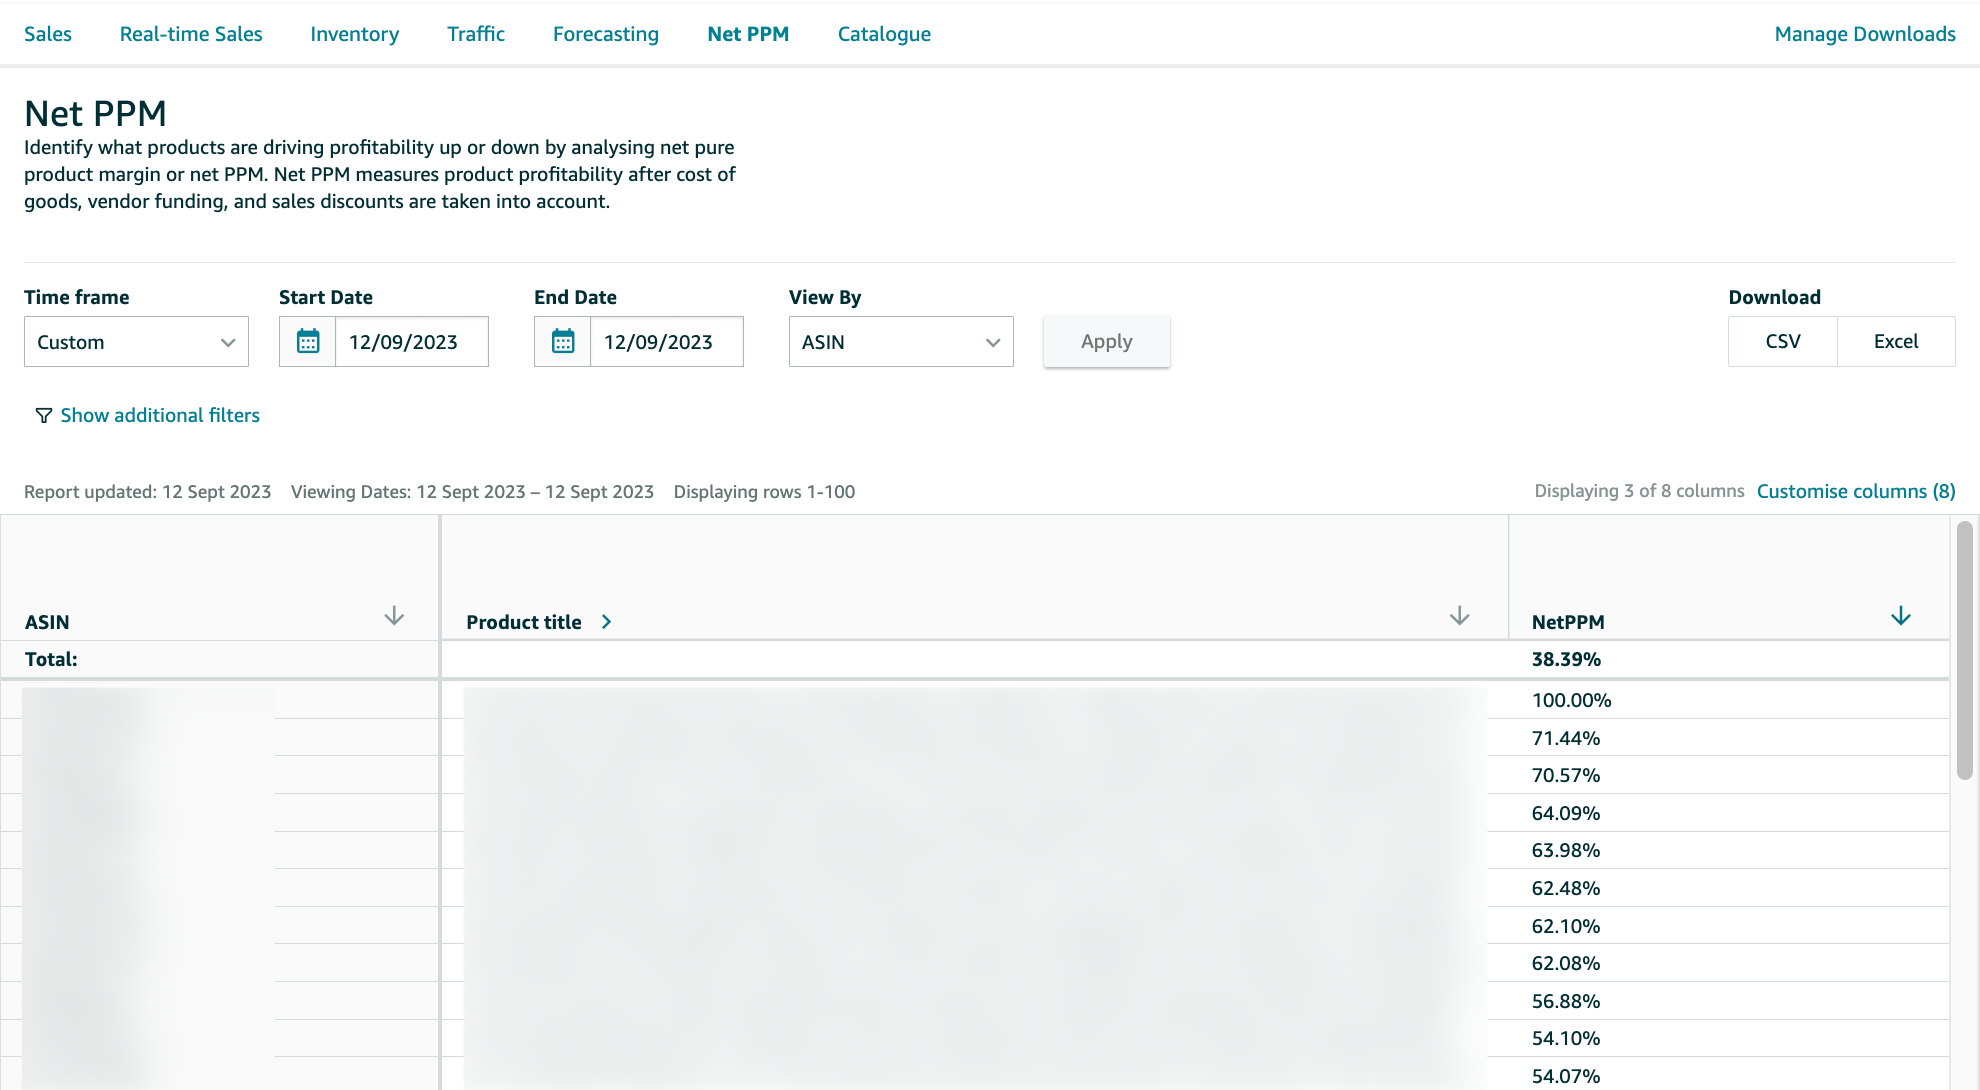Viewport: 1980px width, 1090px height.
Task: Click the filter funnel icon
Action: pos(42,415)
